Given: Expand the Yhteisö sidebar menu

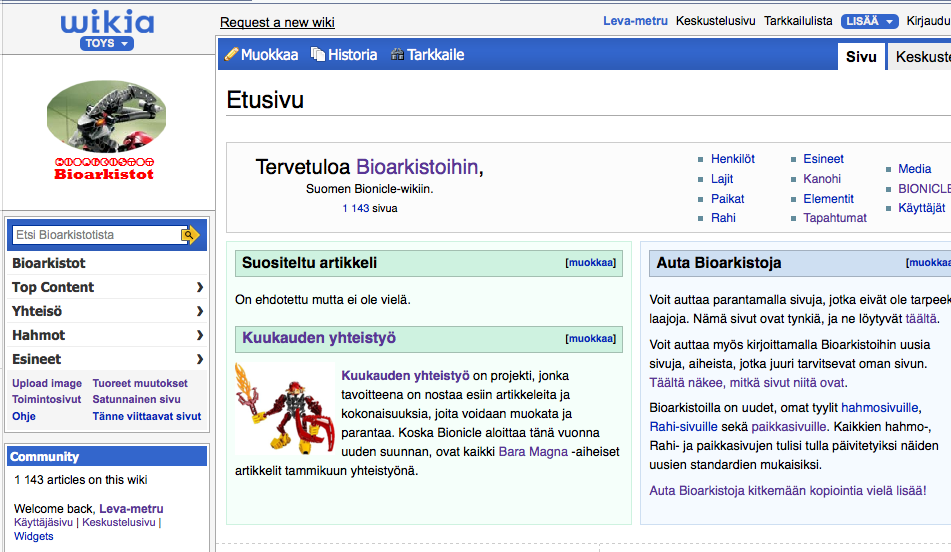Looking at the screenshot, I should point(107,311).
